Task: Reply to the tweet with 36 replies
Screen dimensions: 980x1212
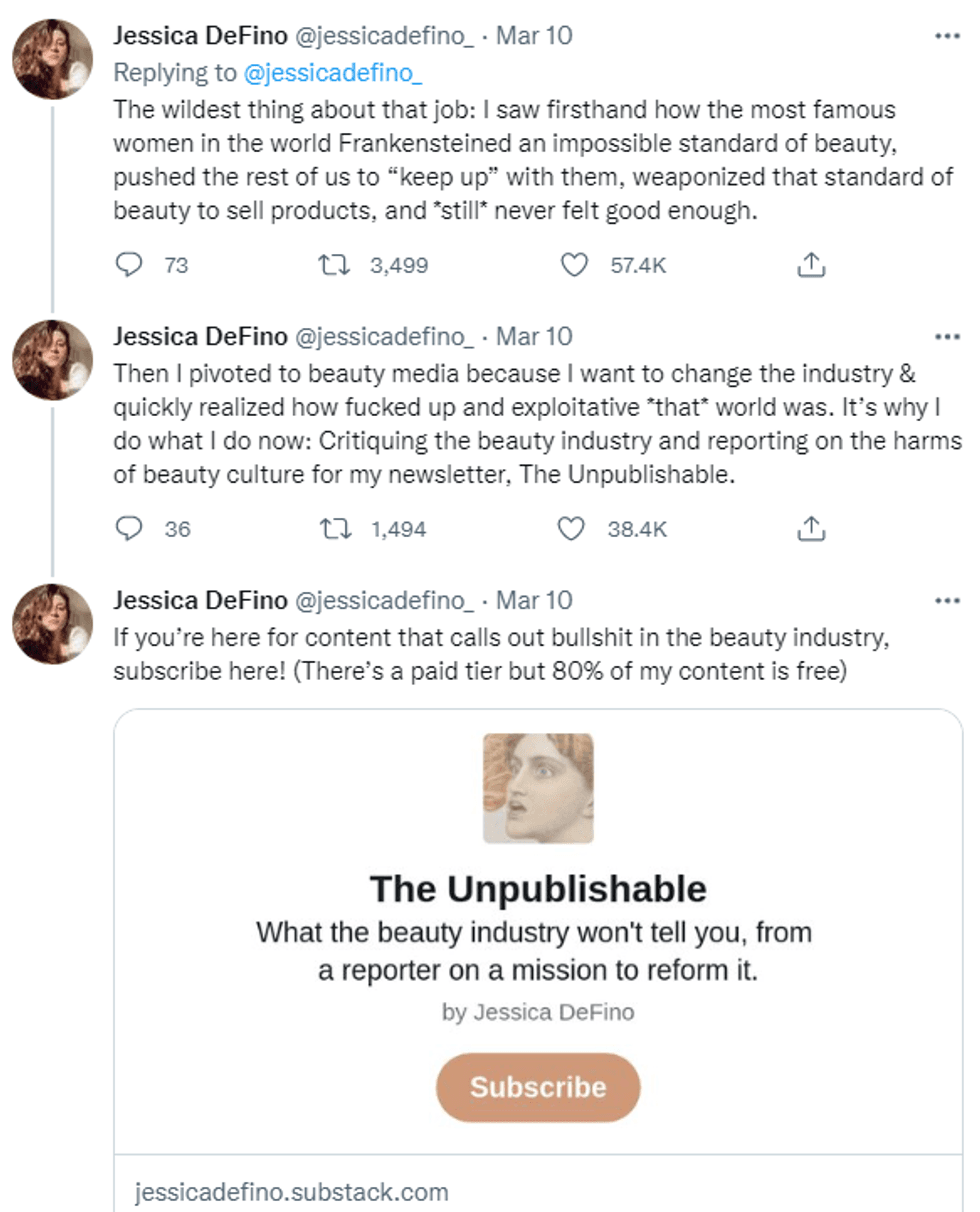Action: (130, 529)
